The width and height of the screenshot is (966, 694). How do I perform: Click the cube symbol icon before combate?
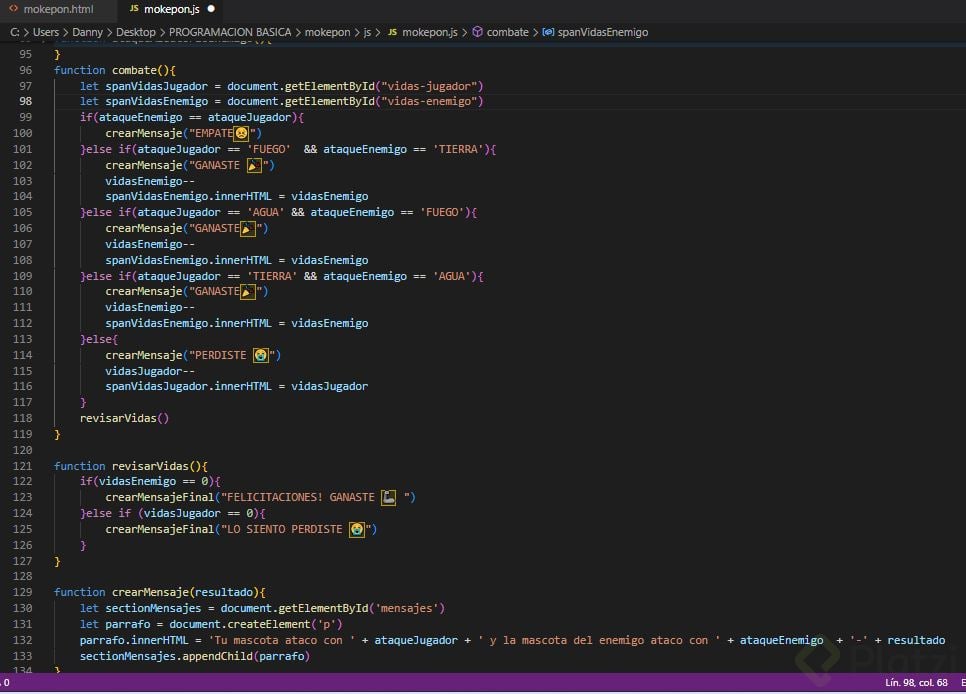pyautogui.click(x=477, y=32)
